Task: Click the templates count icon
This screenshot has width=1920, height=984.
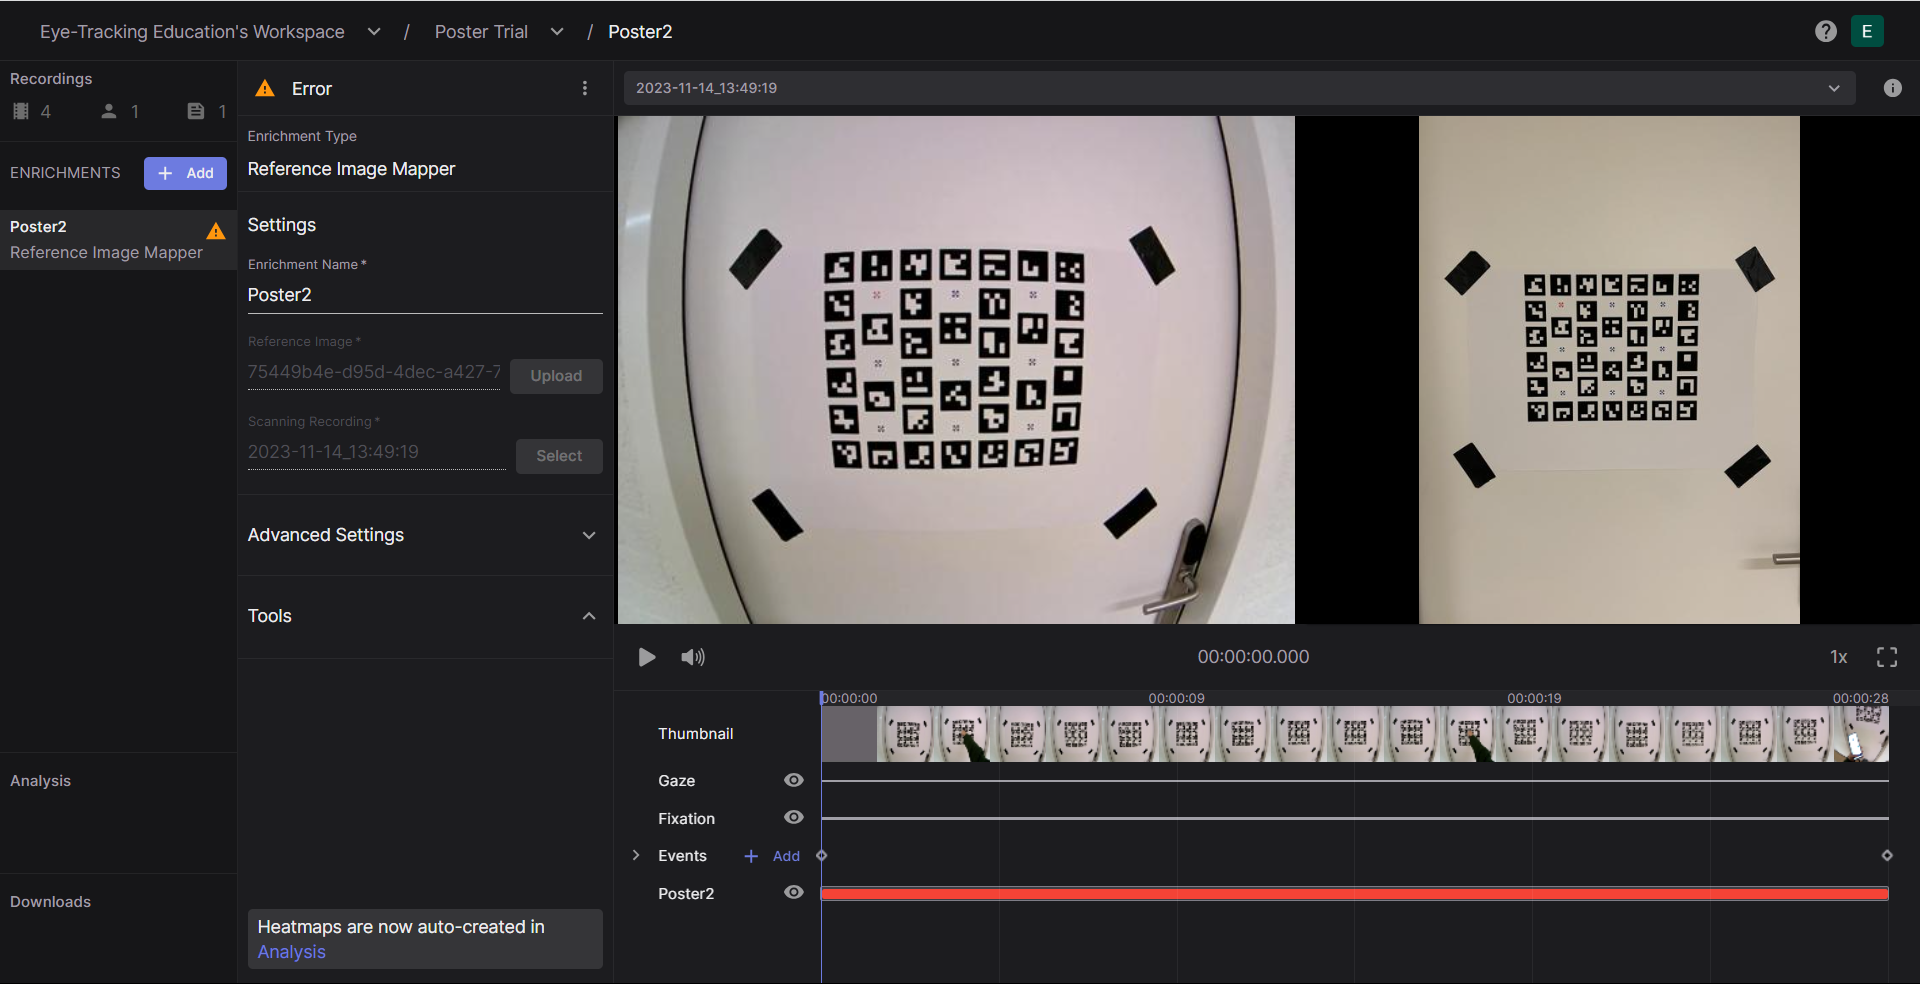Action: pos(196,111)
